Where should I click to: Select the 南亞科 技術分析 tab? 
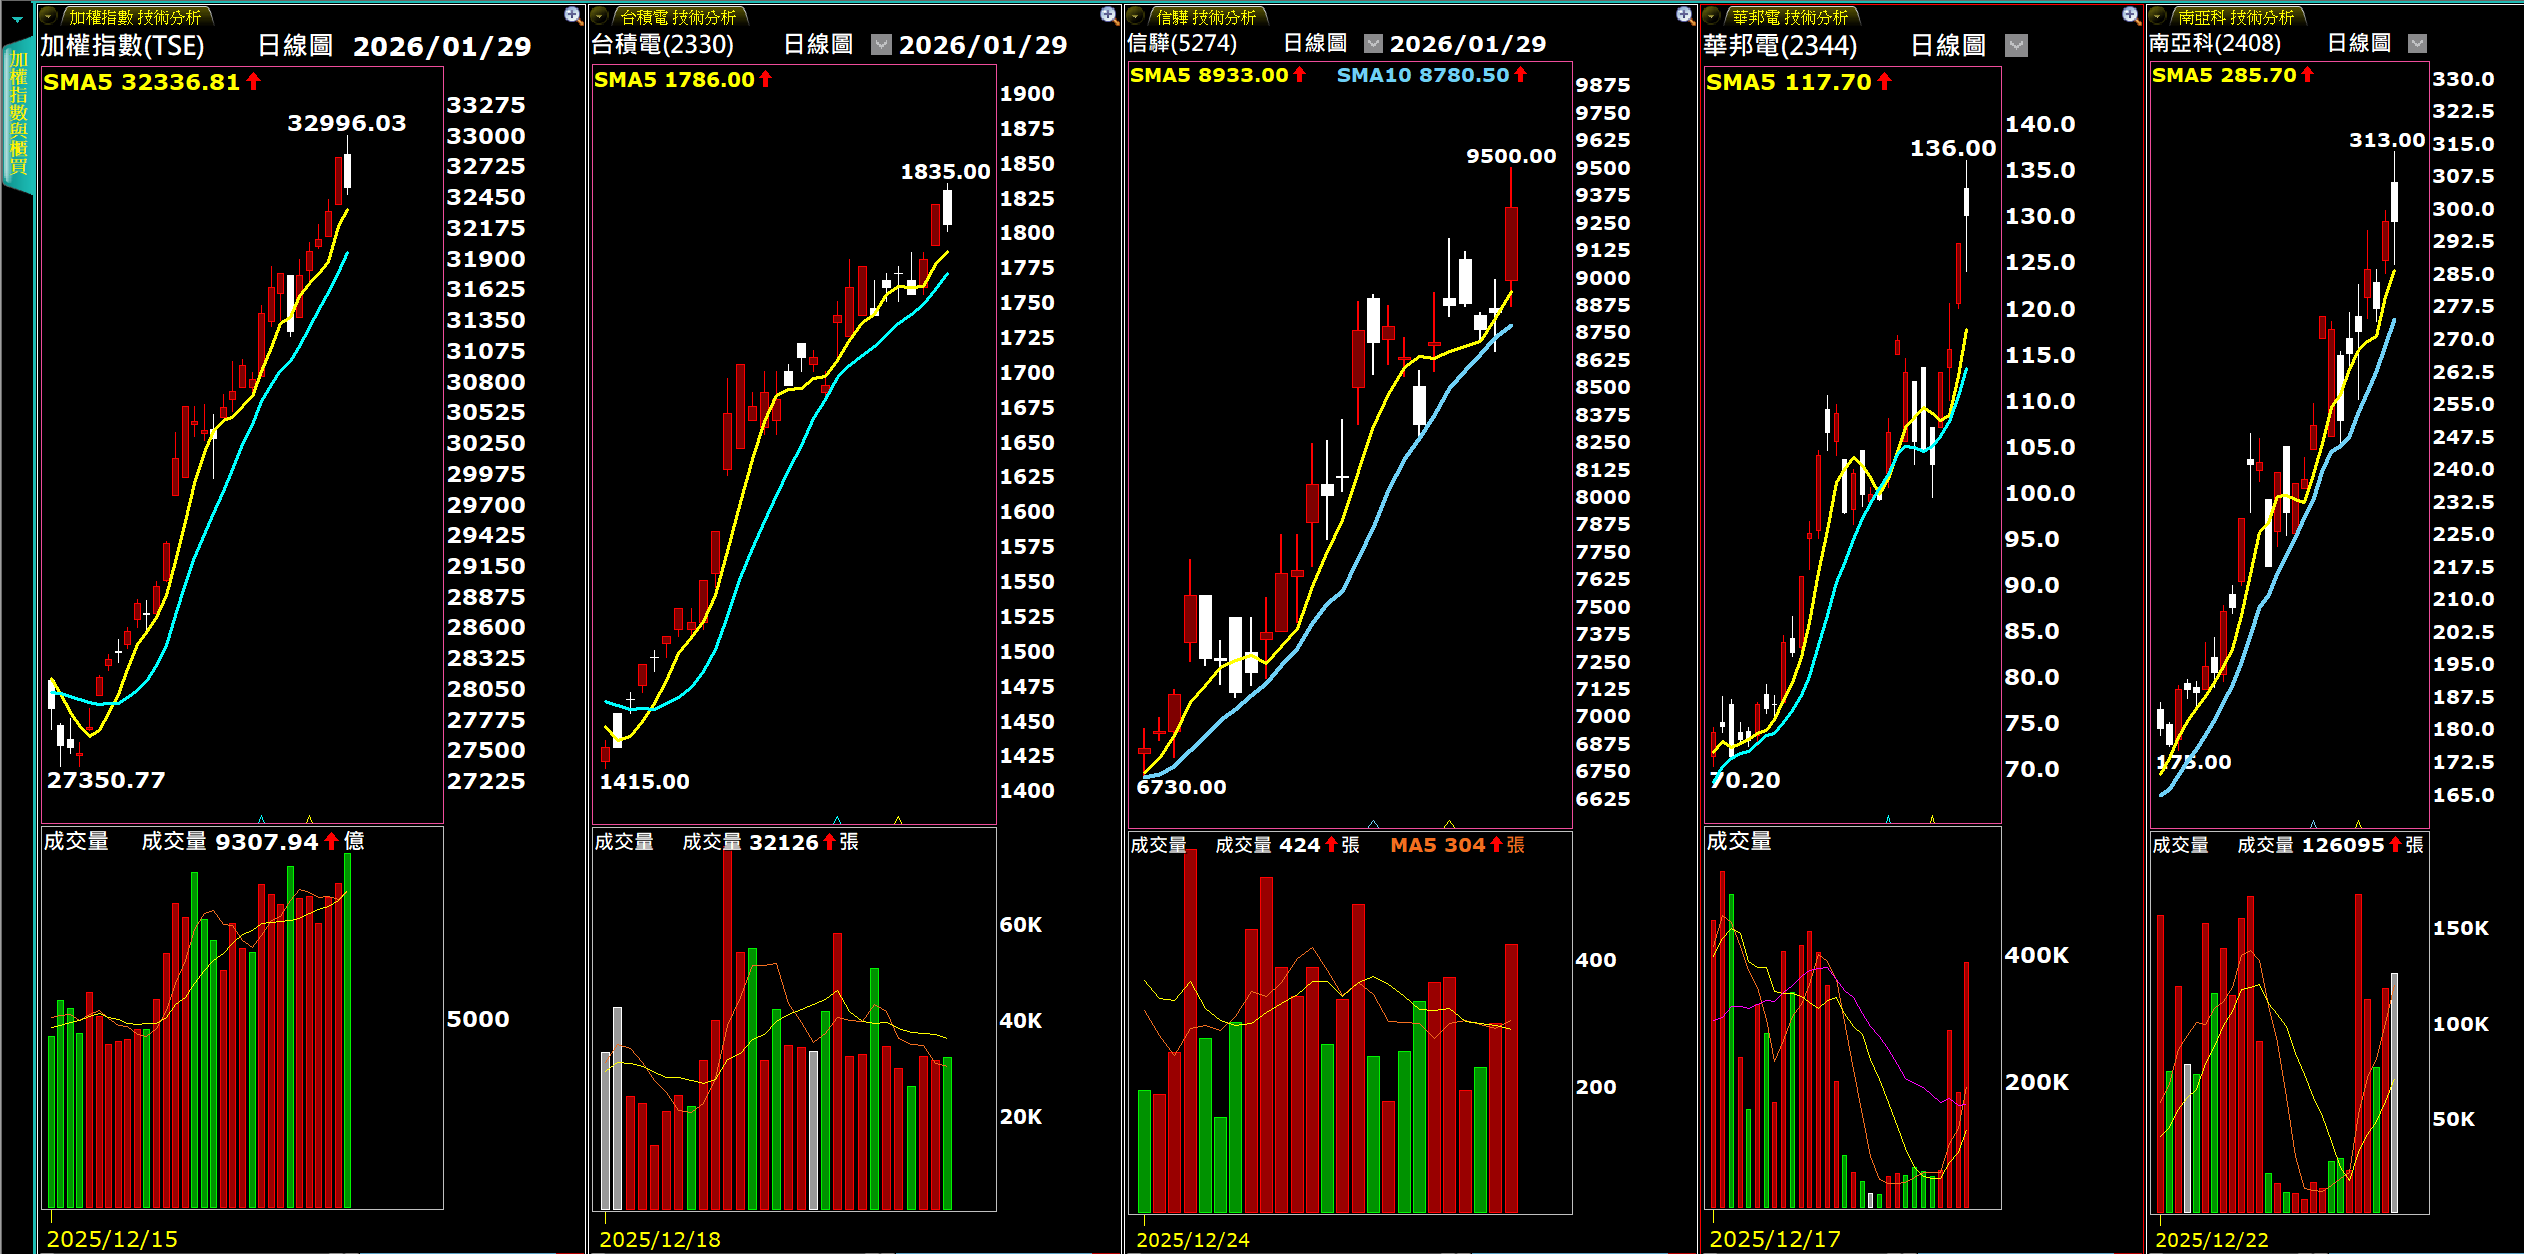(2236, 17)
